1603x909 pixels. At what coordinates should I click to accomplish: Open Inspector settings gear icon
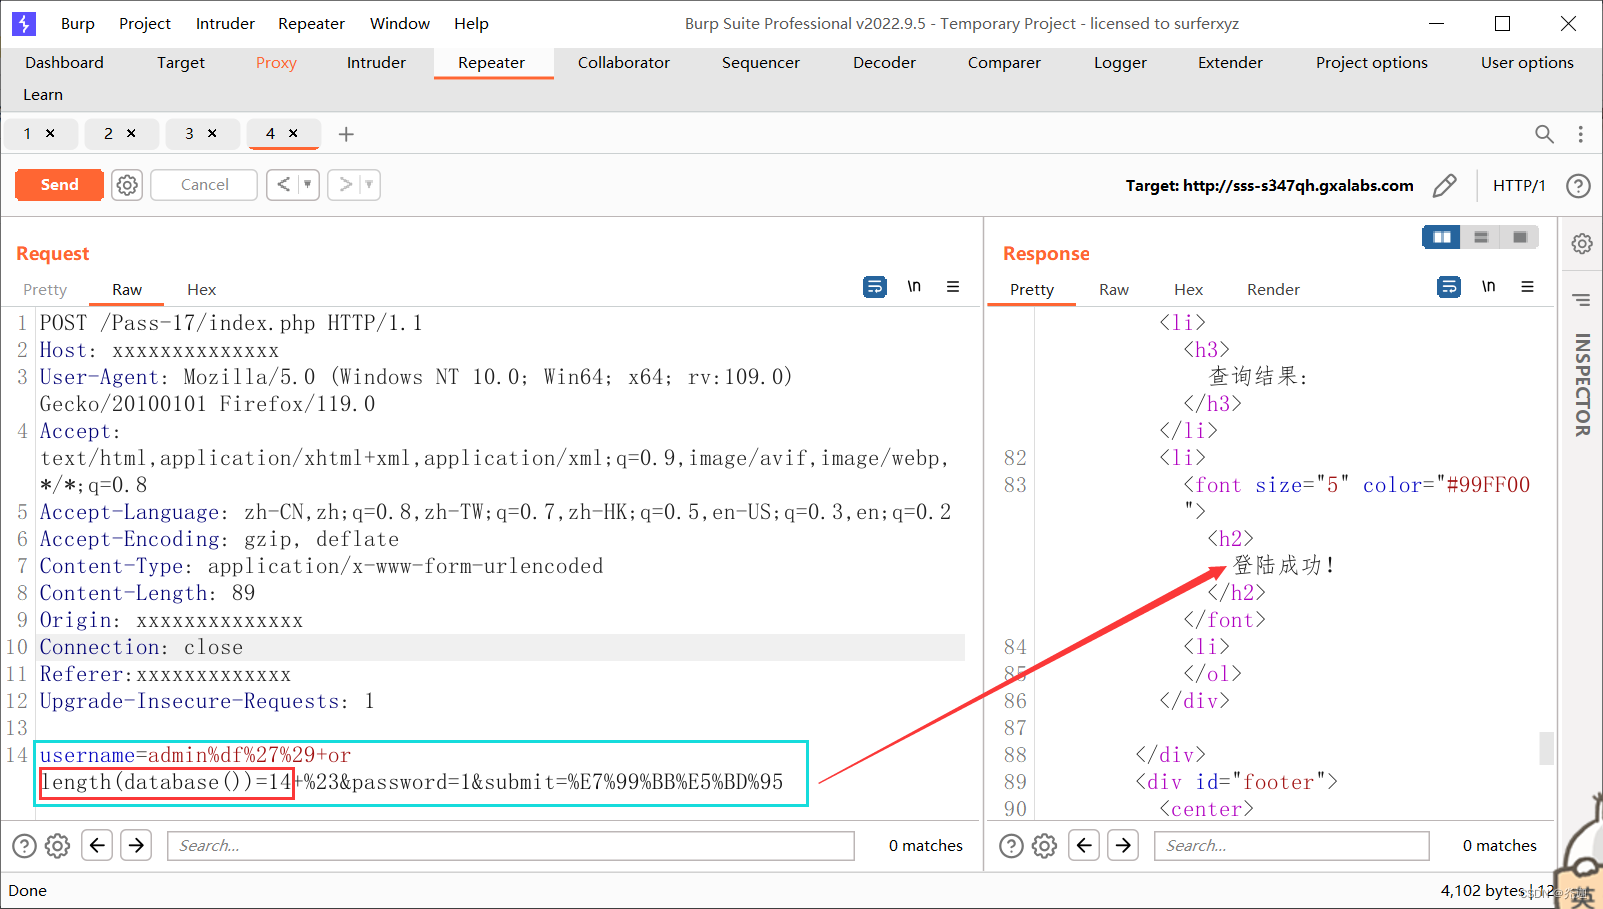[1581, 244]
